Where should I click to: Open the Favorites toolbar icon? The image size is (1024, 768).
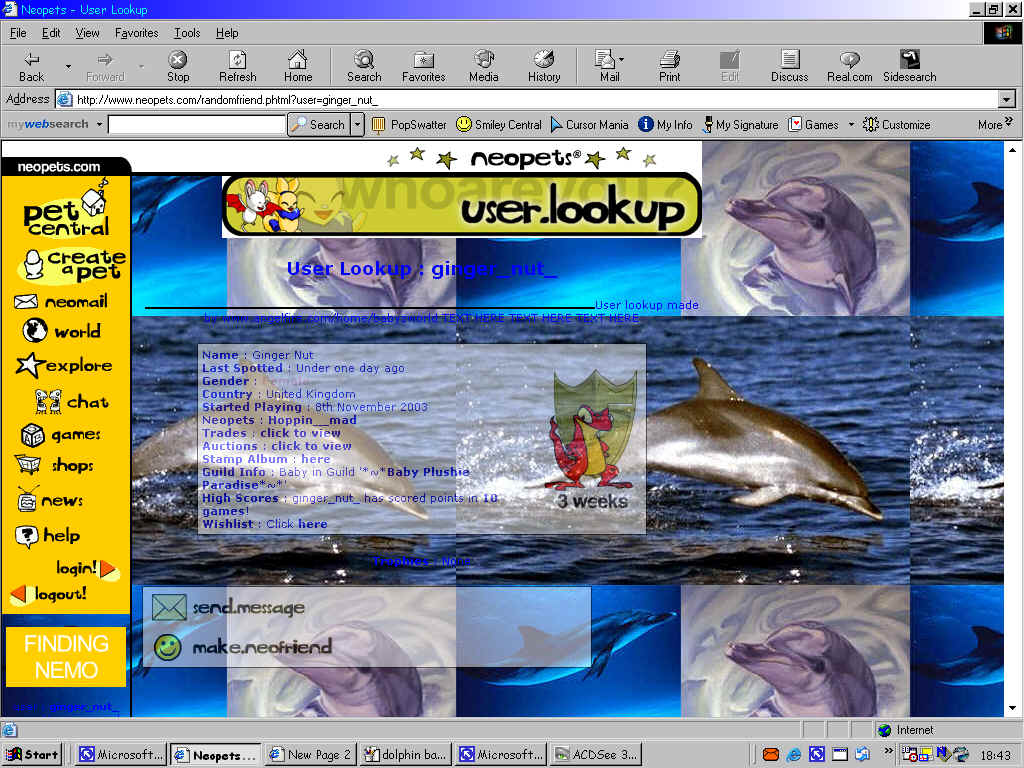423,61
